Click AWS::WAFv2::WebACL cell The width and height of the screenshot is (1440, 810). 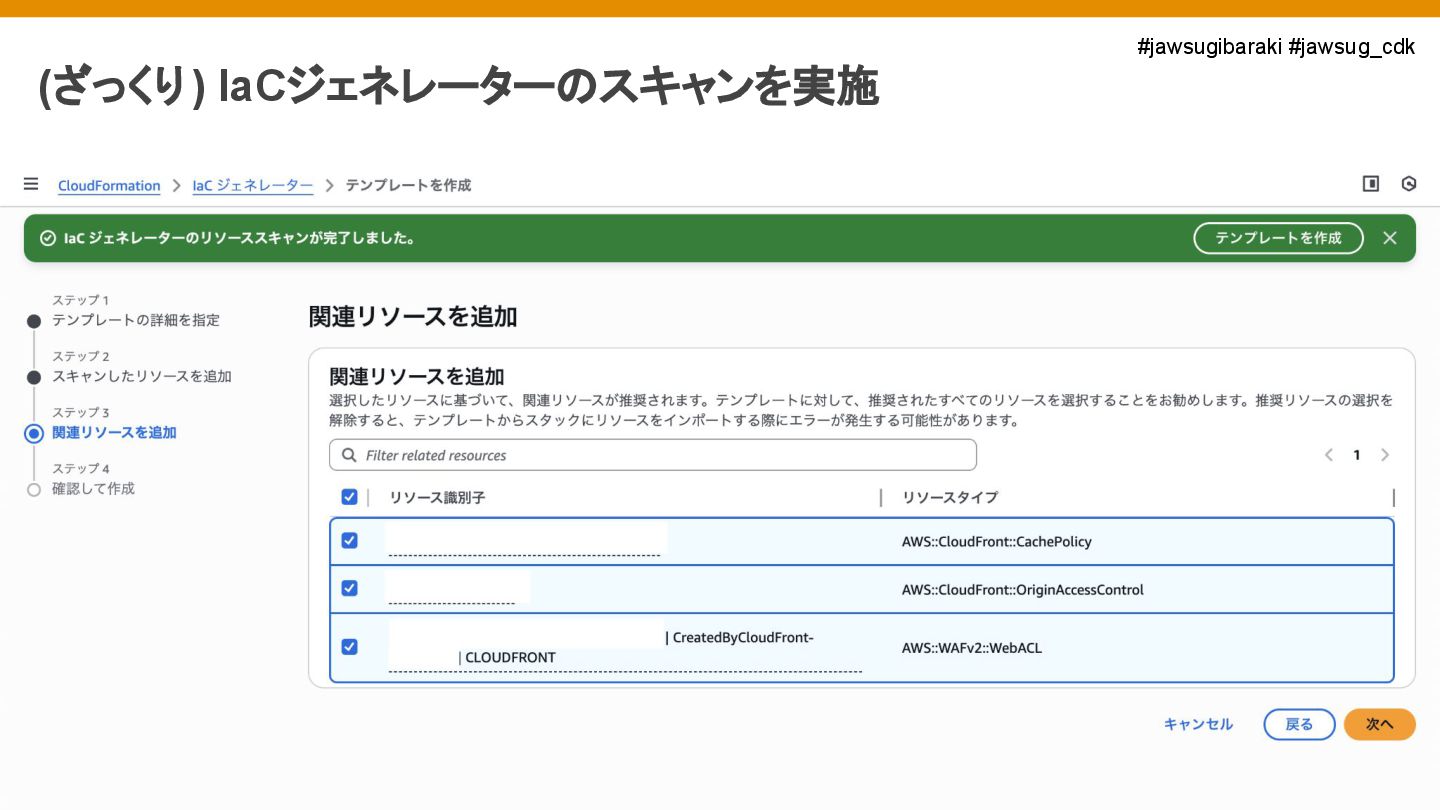972,647
